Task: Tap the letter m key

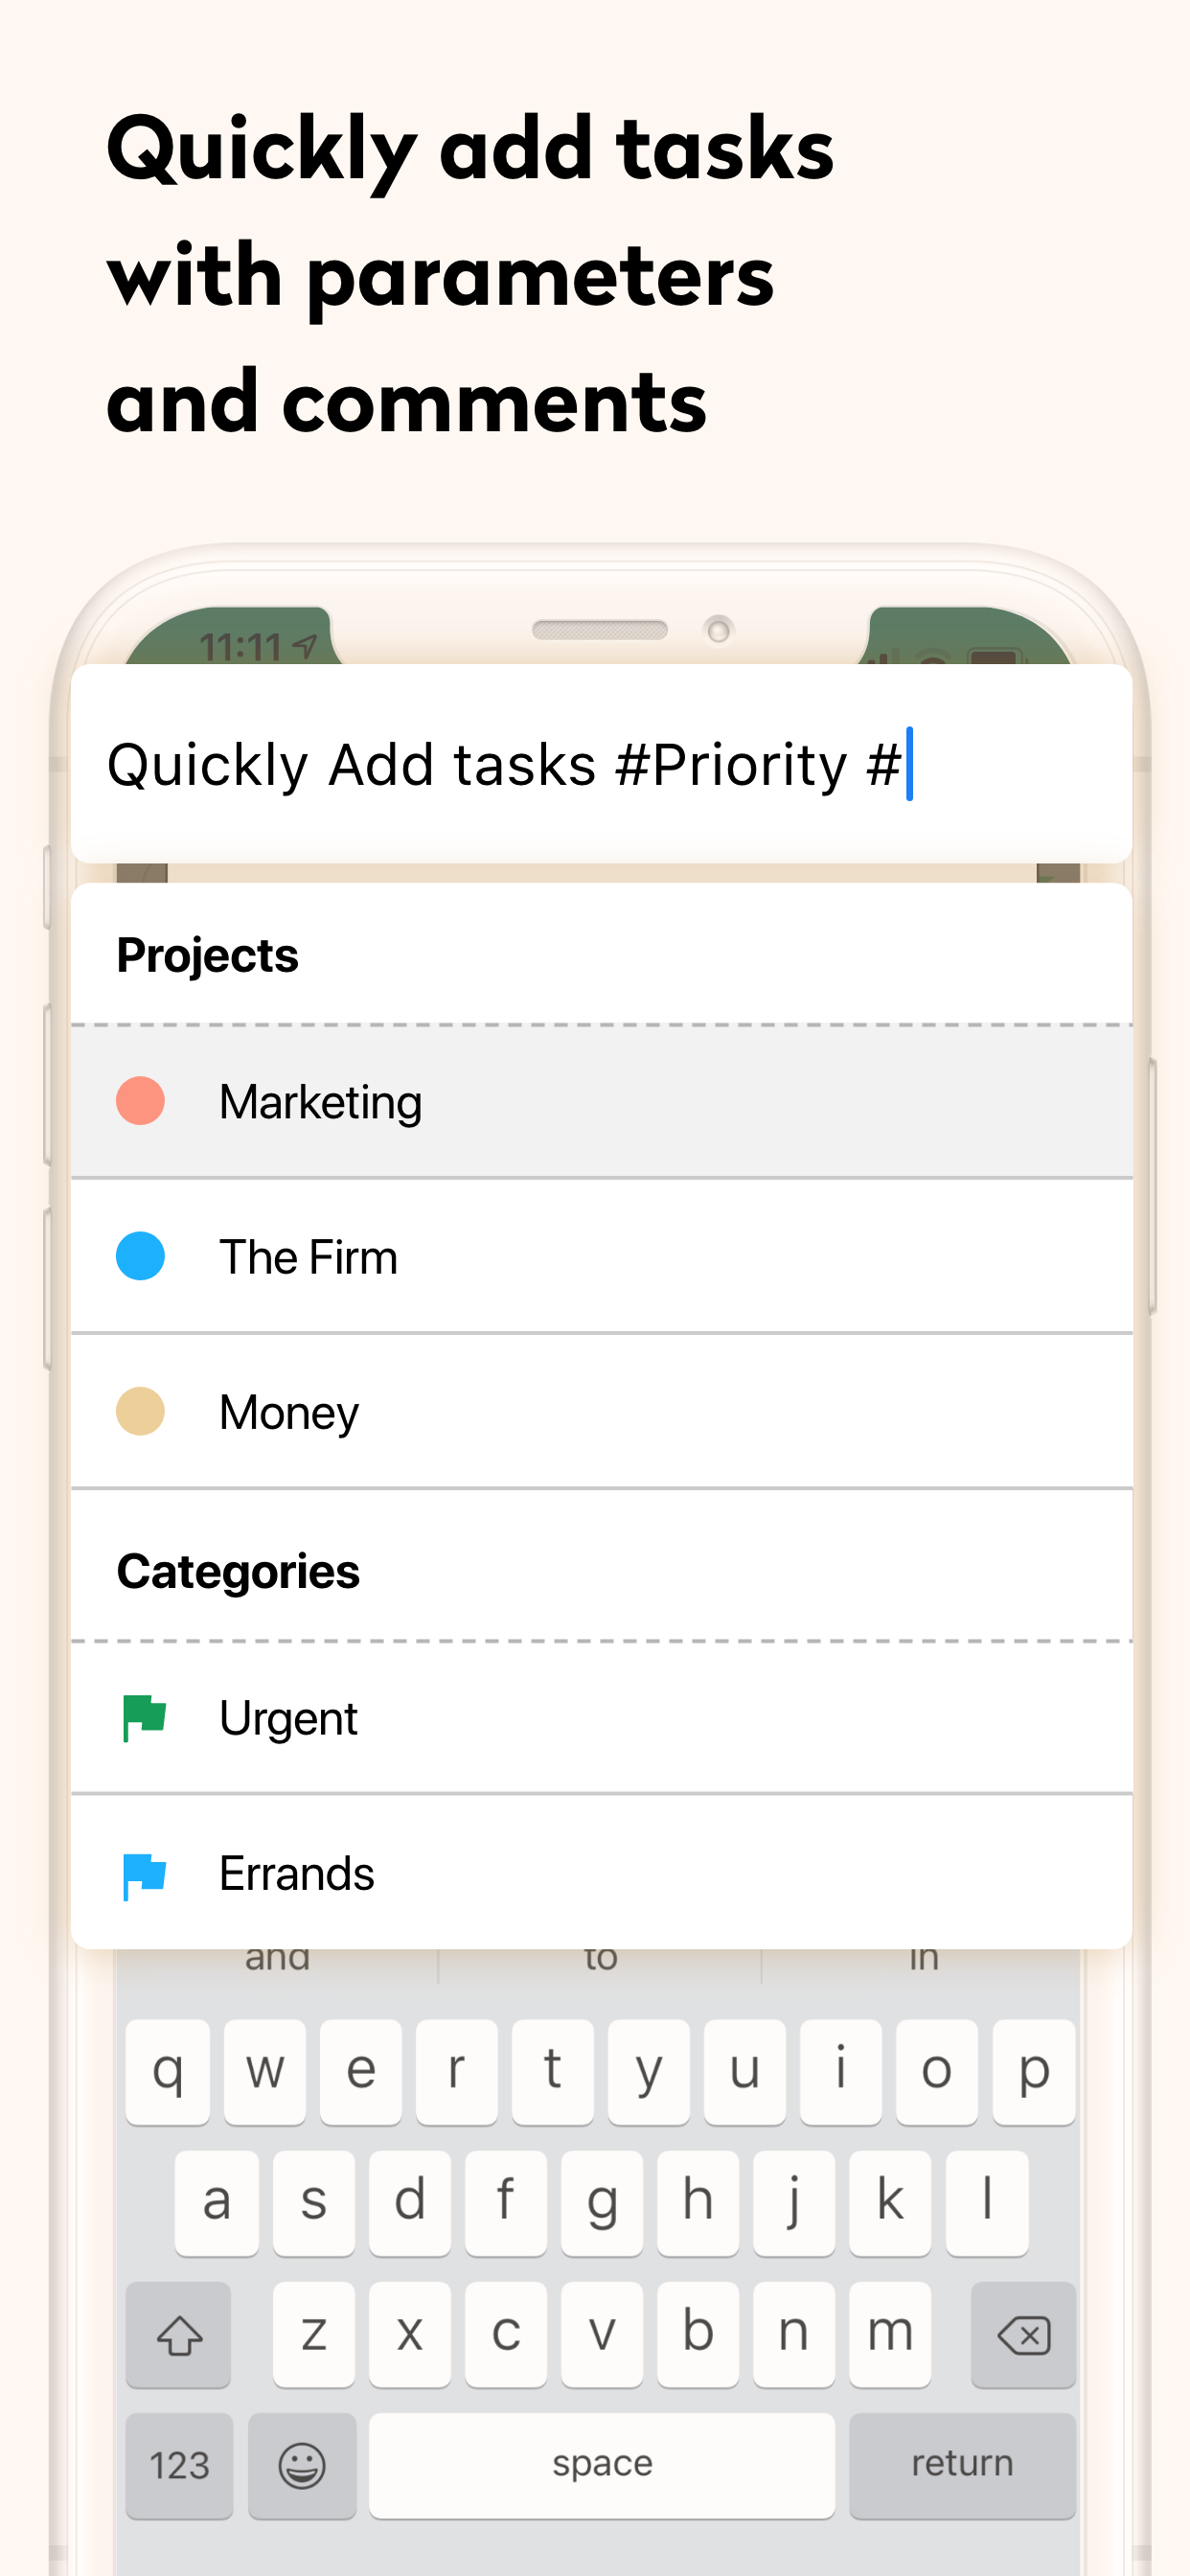Action: coord(890,2335)
